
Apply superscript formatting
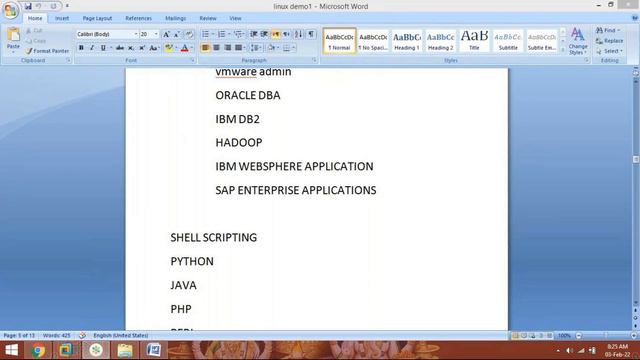tap(142, 48)
